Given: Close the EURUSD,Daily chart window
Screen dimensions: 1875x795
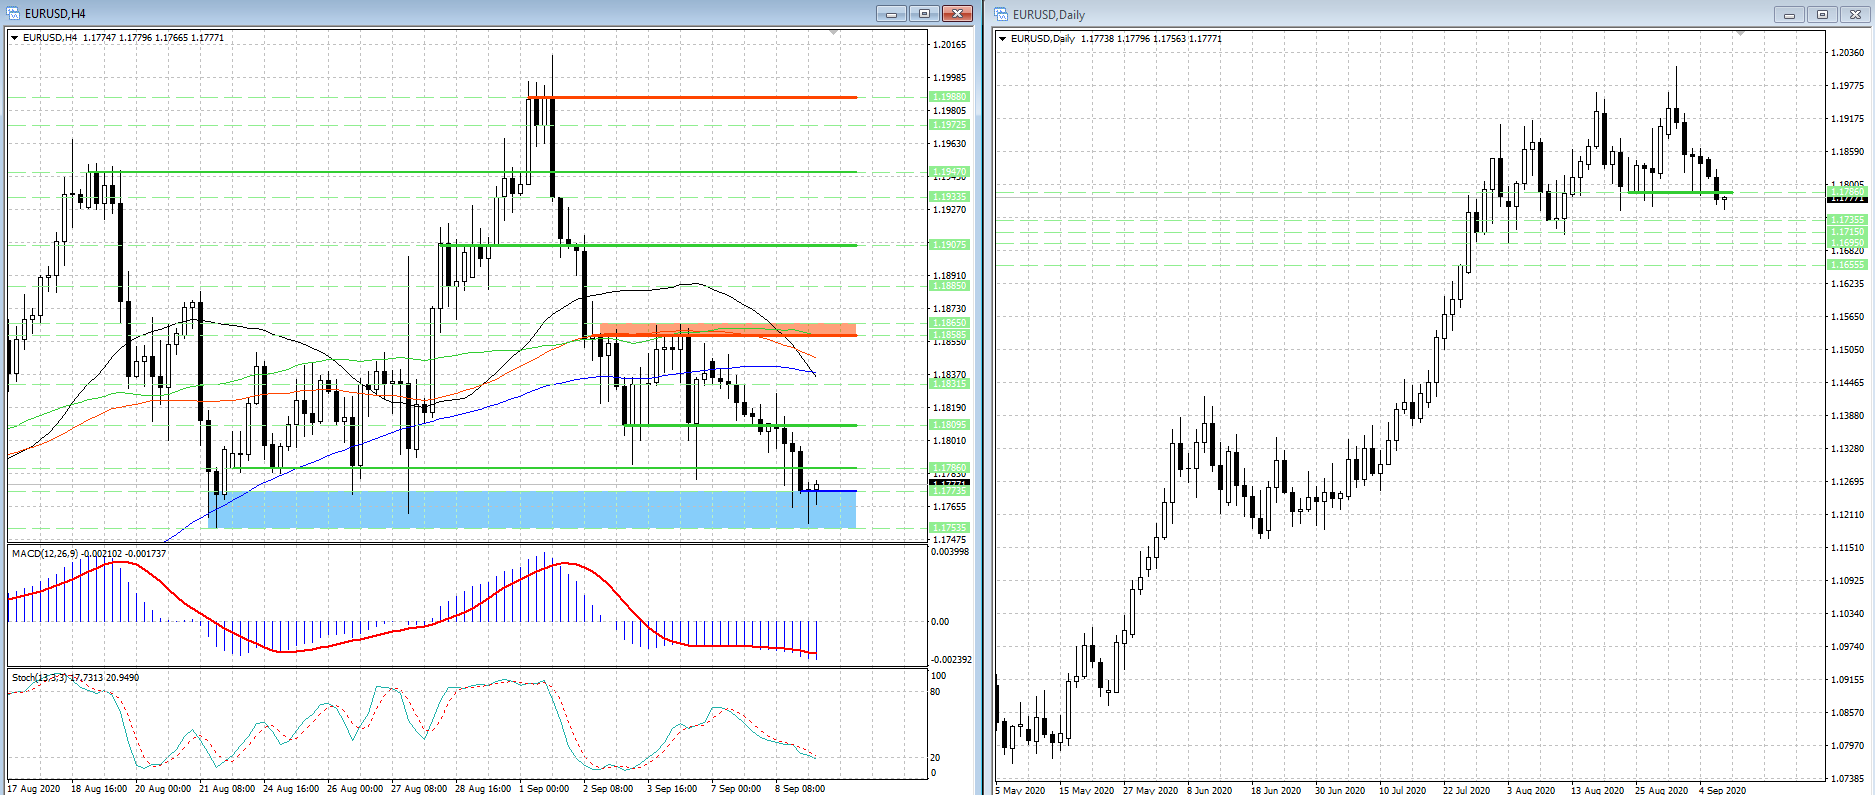Looking at the screenshot, I should point(1855,14).
